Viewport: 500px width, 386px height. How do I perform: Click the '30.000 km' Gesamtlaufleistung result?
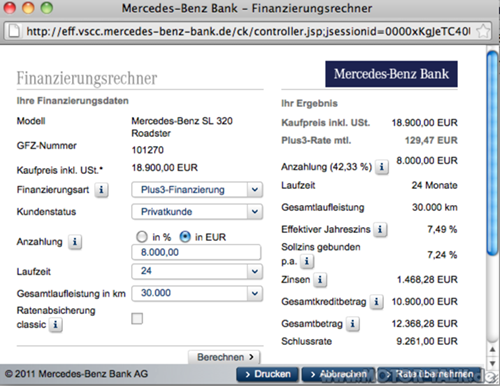click(435, 207)
